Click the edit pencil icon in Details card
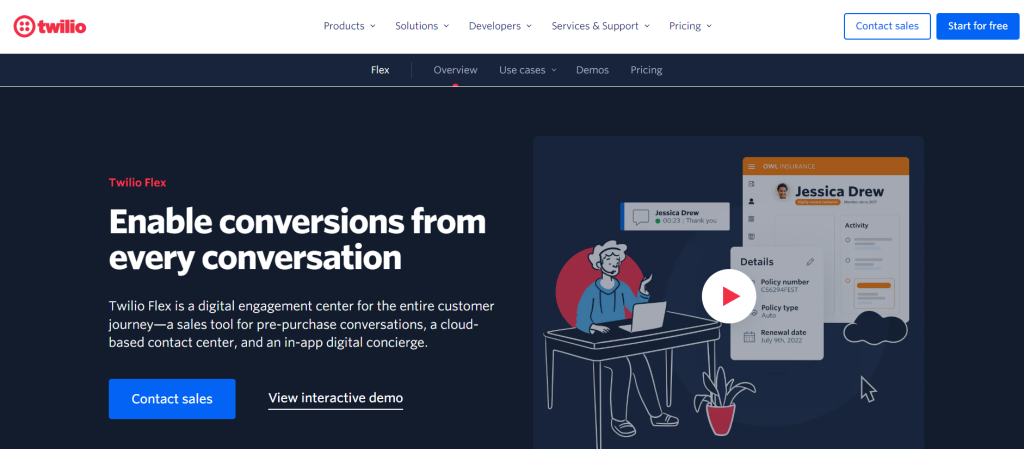 (x=810, y=262)
